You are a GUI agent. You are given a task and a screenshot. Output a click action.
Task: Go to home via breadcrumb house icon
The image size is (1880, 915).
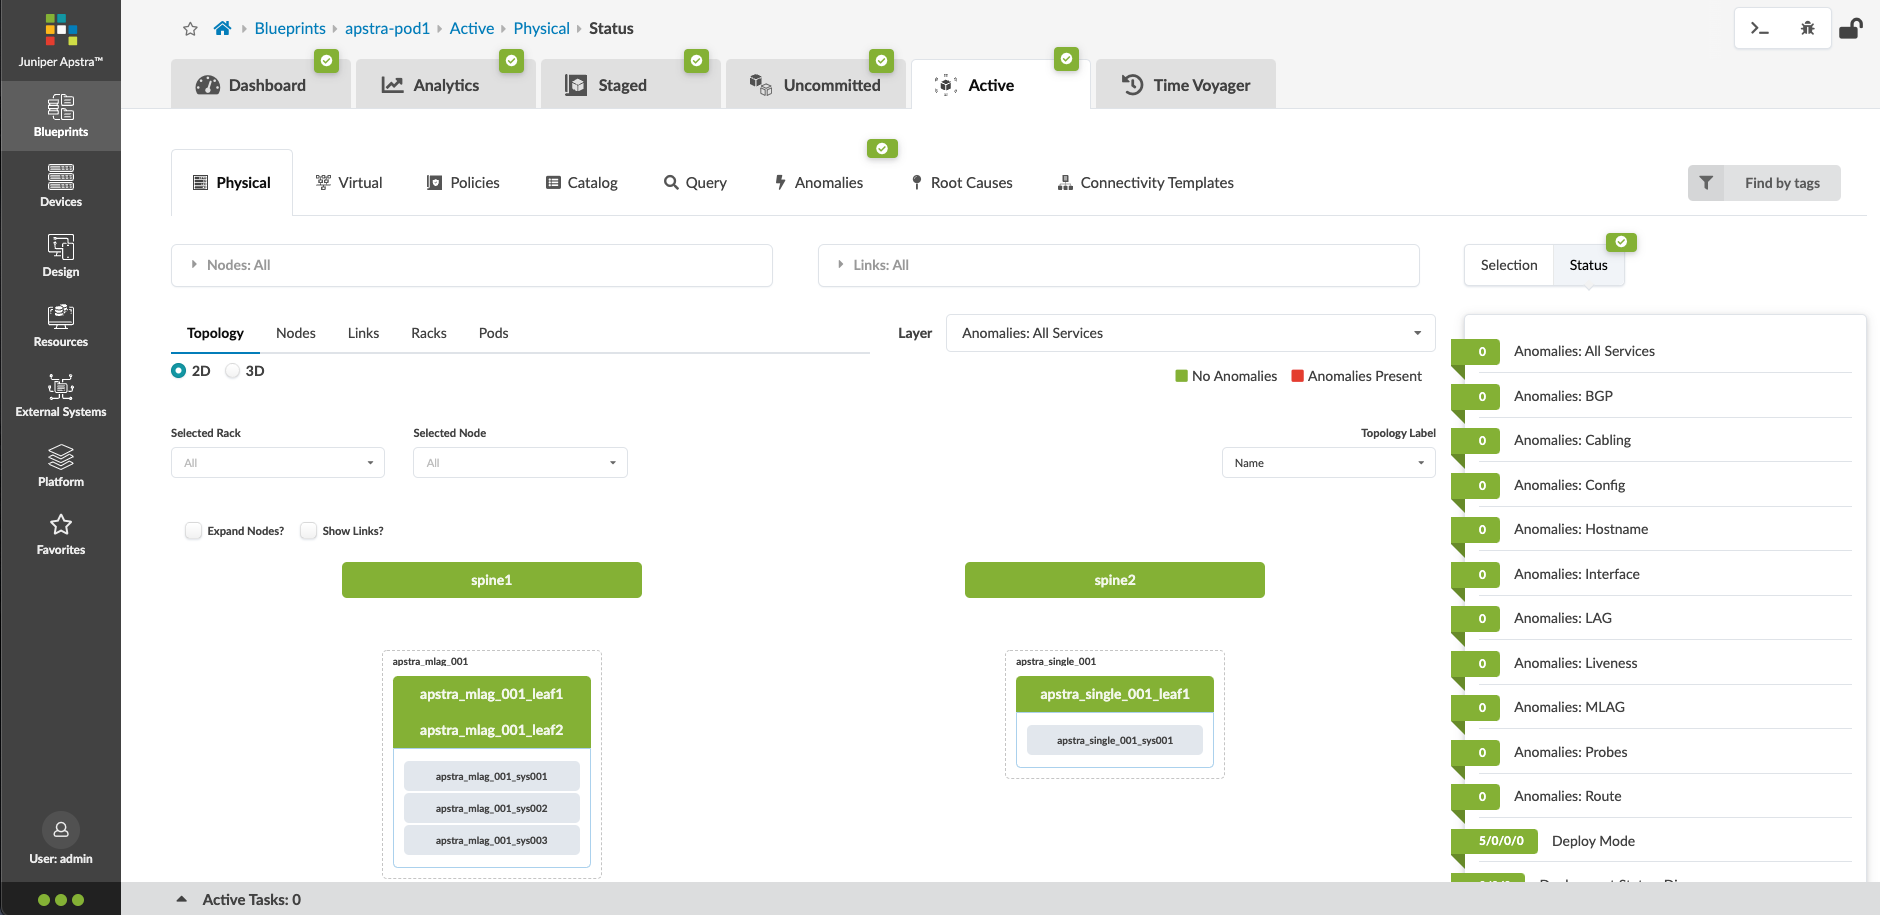point(222,28)
